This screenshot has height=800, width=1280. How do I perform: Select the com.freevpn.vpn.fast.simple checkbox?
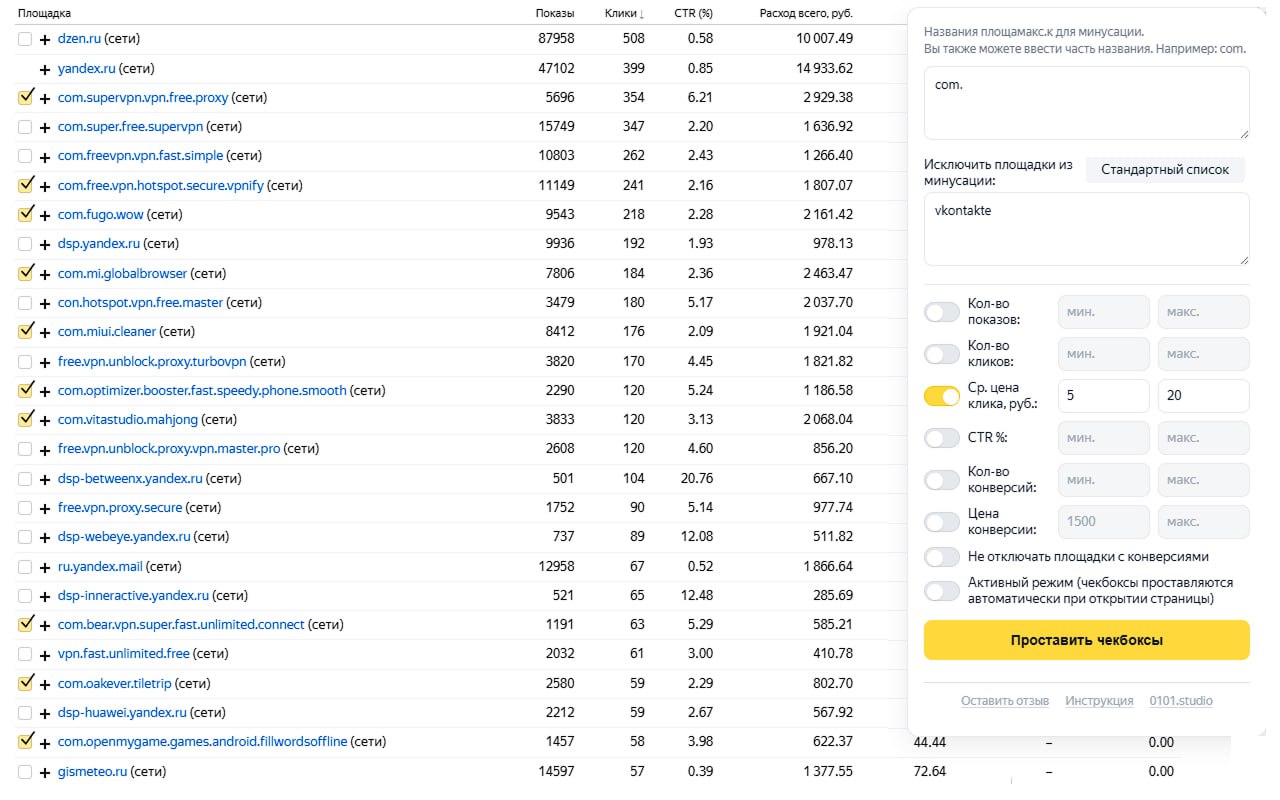pyautogui.click(x=25, y=156)
